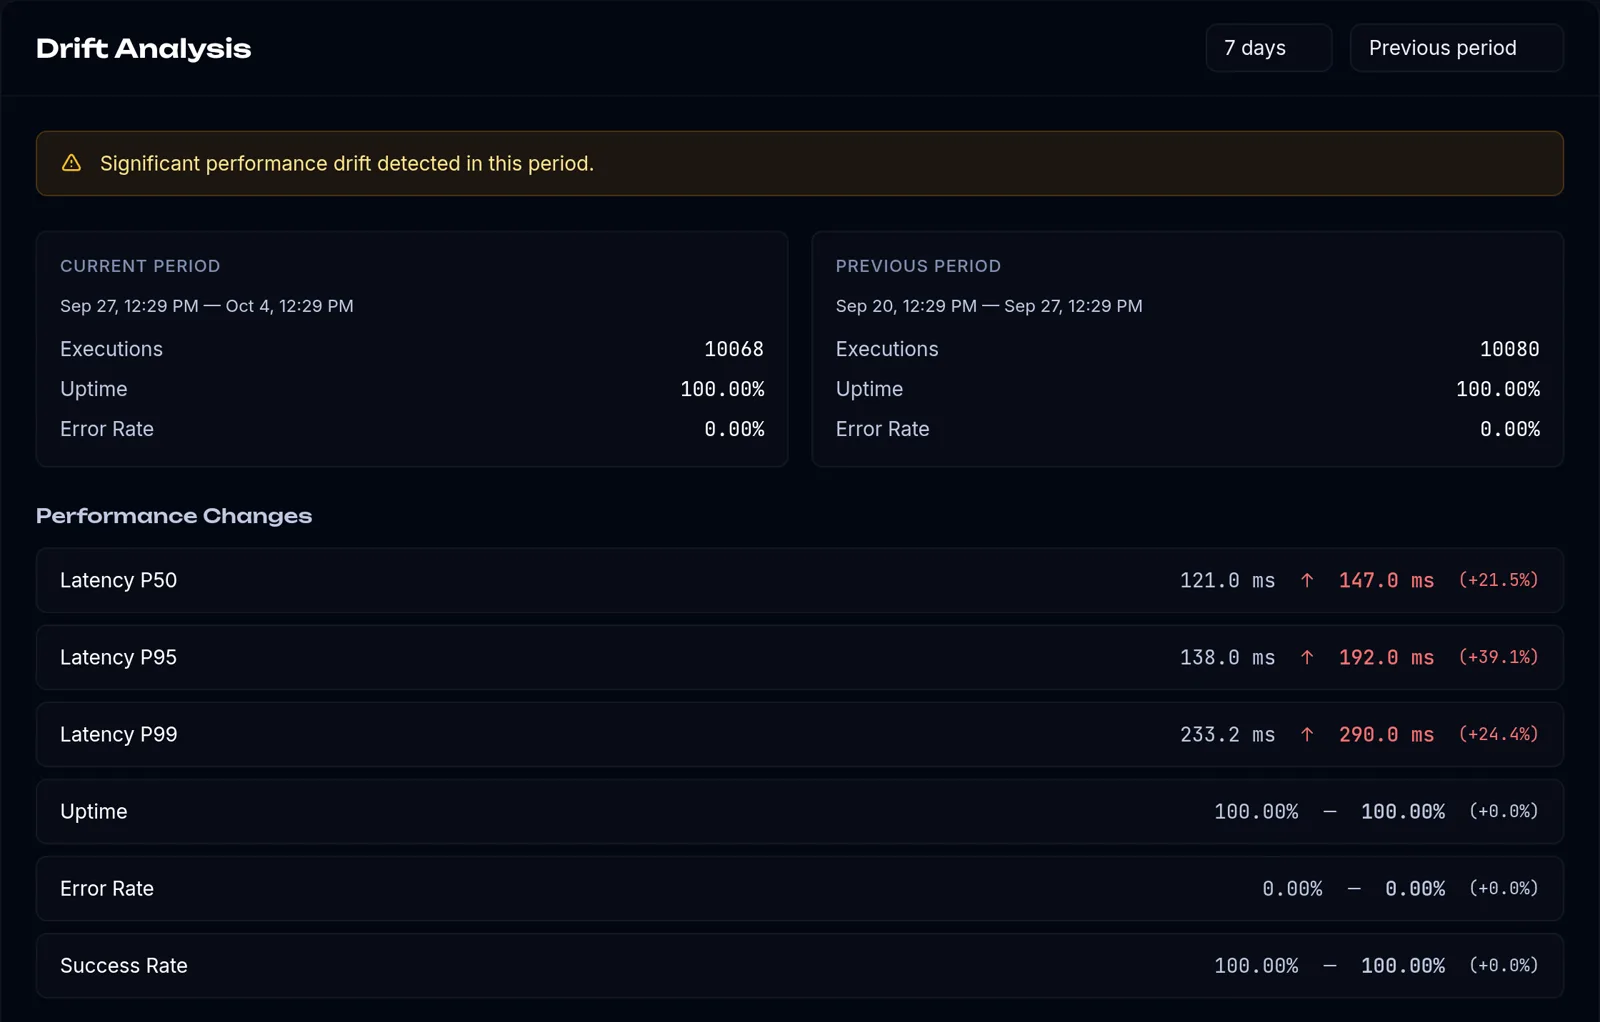Viewport: 1600px width, 1022px height.
Task: Click the 147.0 ms current P50 latency value
Action: [1386, 580]
